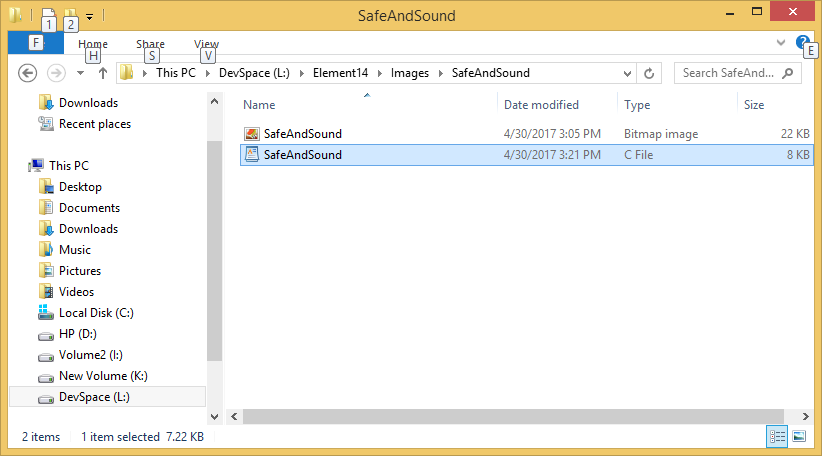The image size is (822, 456).
Task: Switch to Details view layout
Action: tap(777, 436)
